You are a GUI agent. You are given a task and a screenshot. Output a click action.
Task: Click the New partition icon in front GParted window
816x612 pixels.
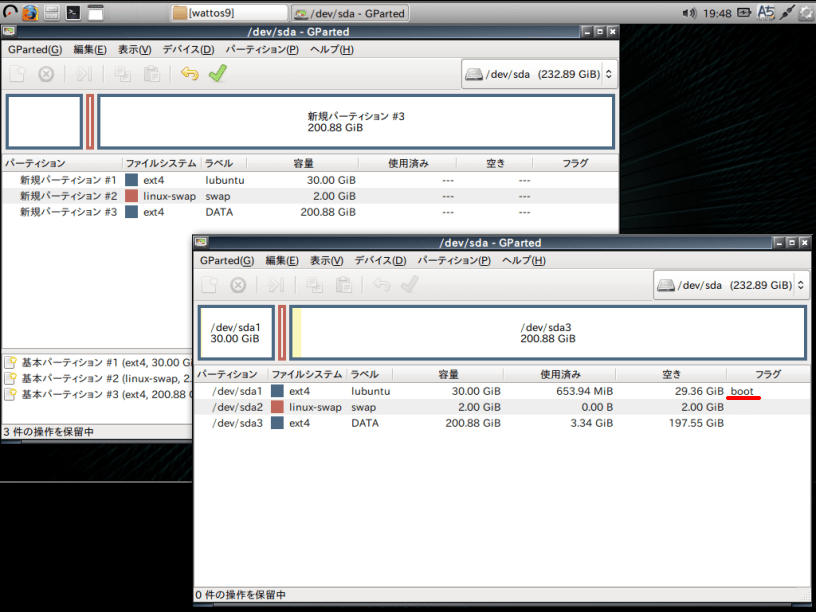[209, 285]
